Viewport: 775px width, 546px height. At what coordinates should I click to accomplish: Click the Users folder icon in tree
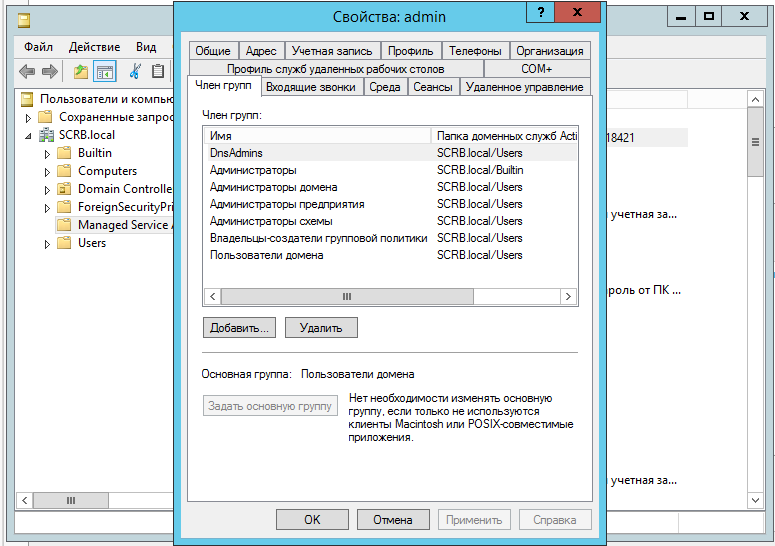64,243
